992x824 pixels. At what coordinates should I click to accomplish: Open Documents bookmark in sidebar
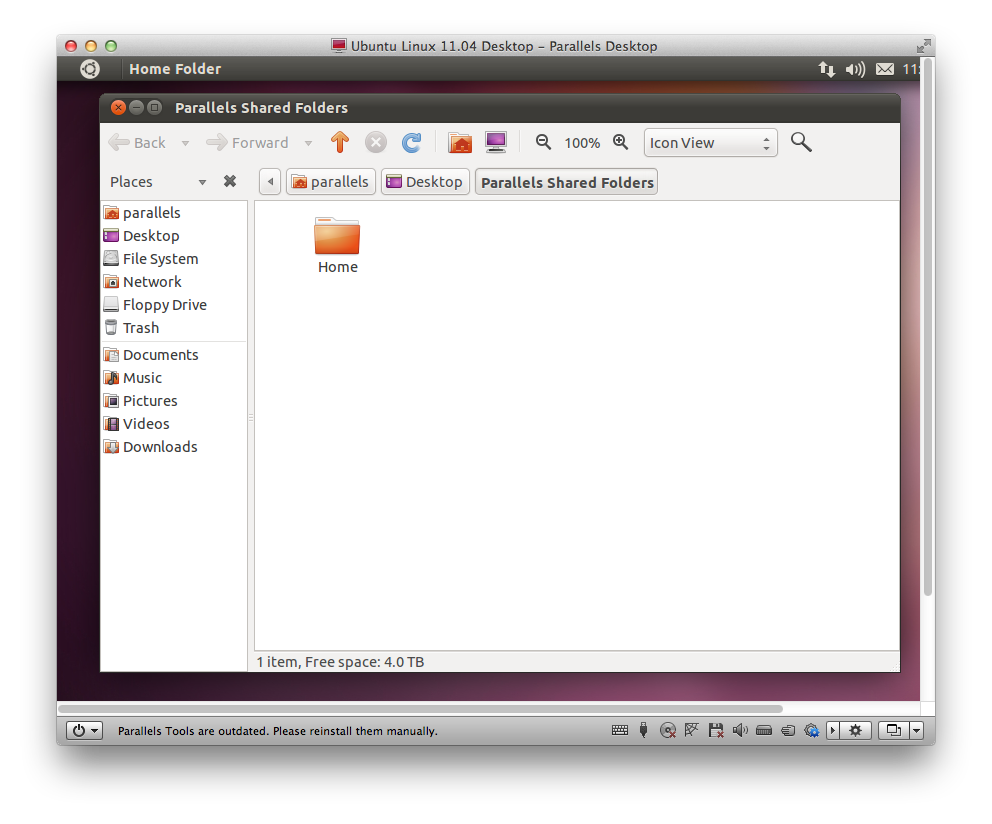point(174,355)
